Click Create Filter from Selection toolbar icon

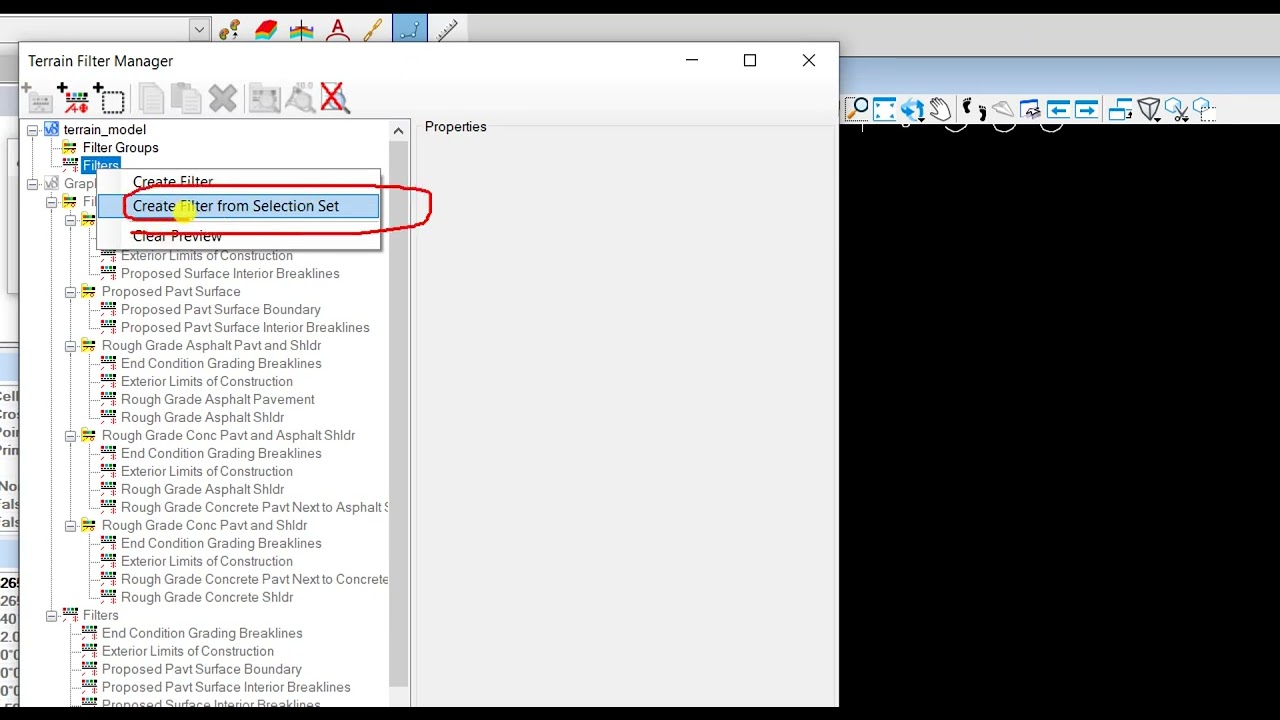pos(110,98)
